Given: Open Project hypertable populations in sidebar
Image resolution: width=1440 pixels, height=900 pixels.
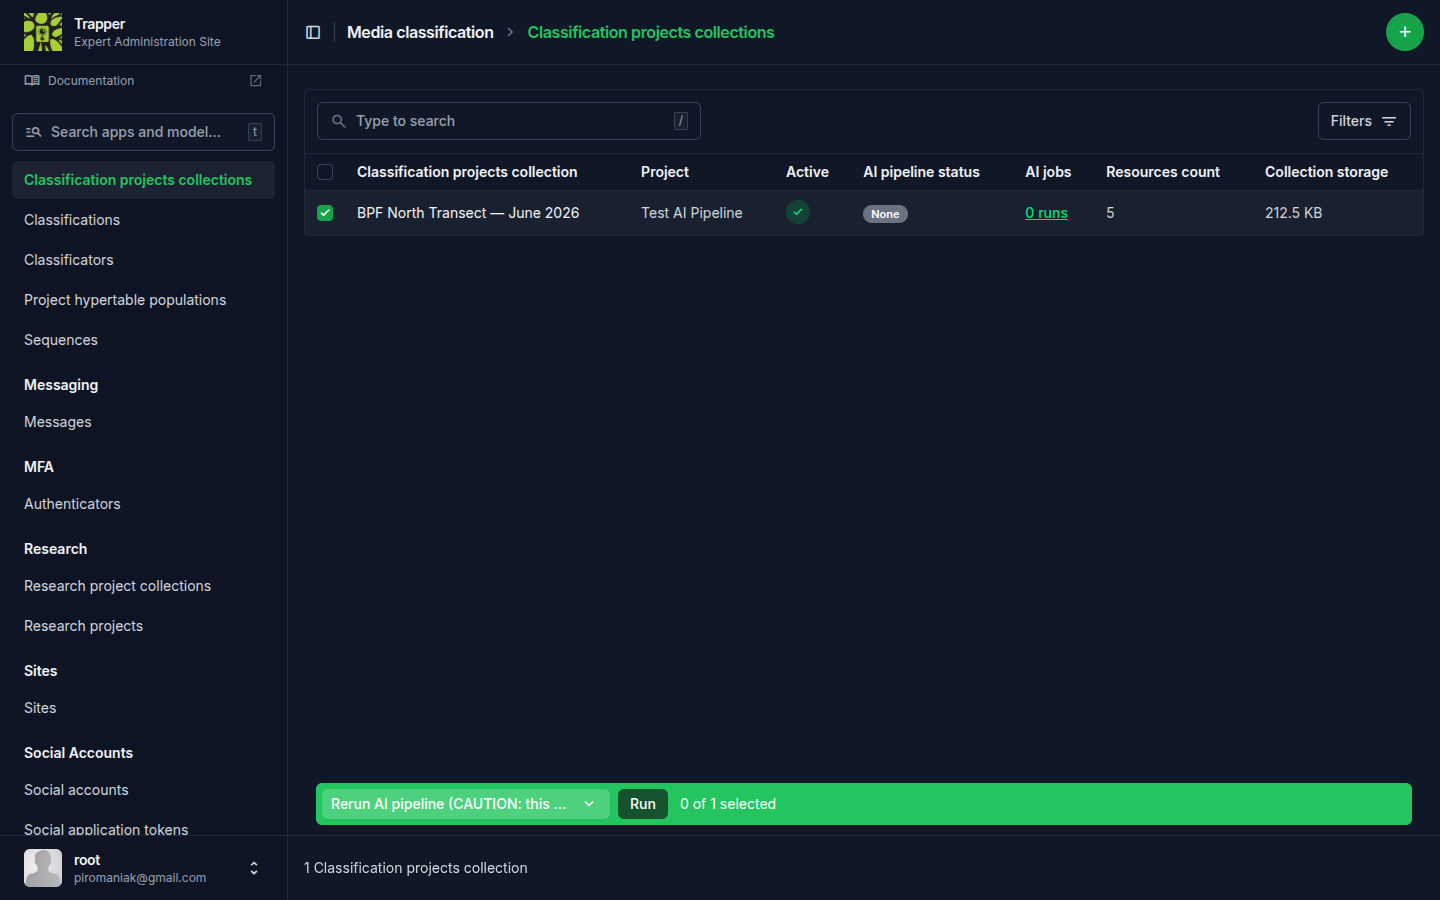Looking at the screenshot, I should click(x=125, y=300).
